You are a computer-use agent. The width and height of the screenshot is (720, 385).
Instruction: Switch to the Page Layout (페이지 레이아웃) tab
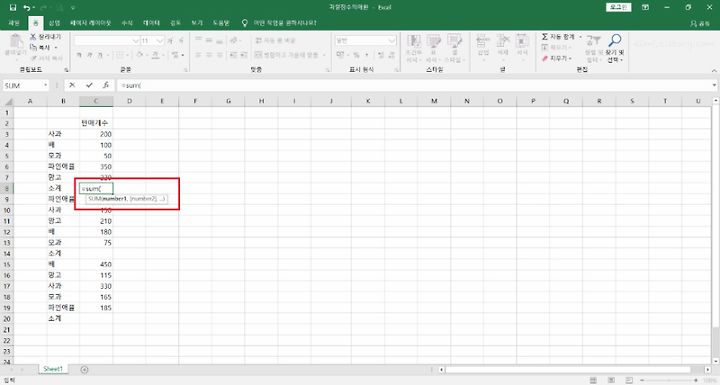(x=90, y=23)
